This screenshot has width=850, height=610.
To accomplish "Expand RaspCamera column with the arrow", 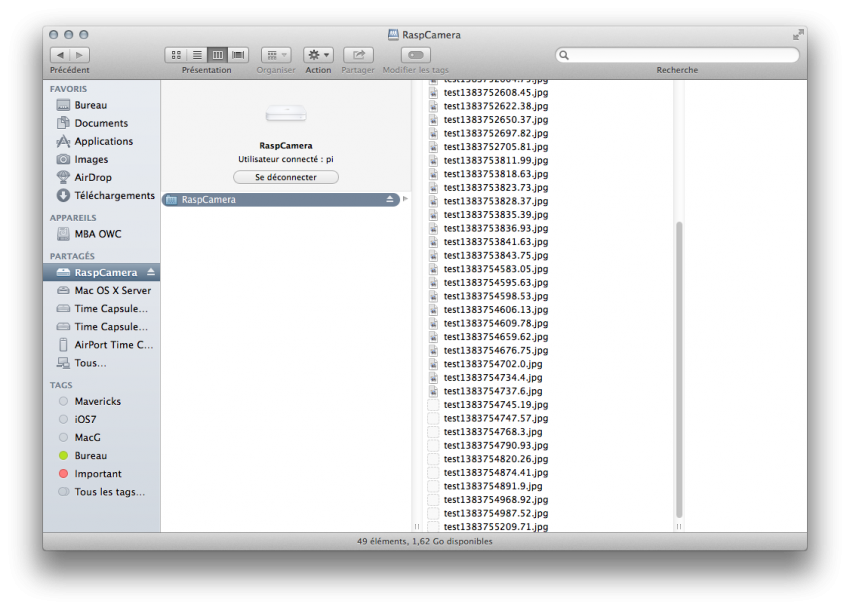I will 405,199.
